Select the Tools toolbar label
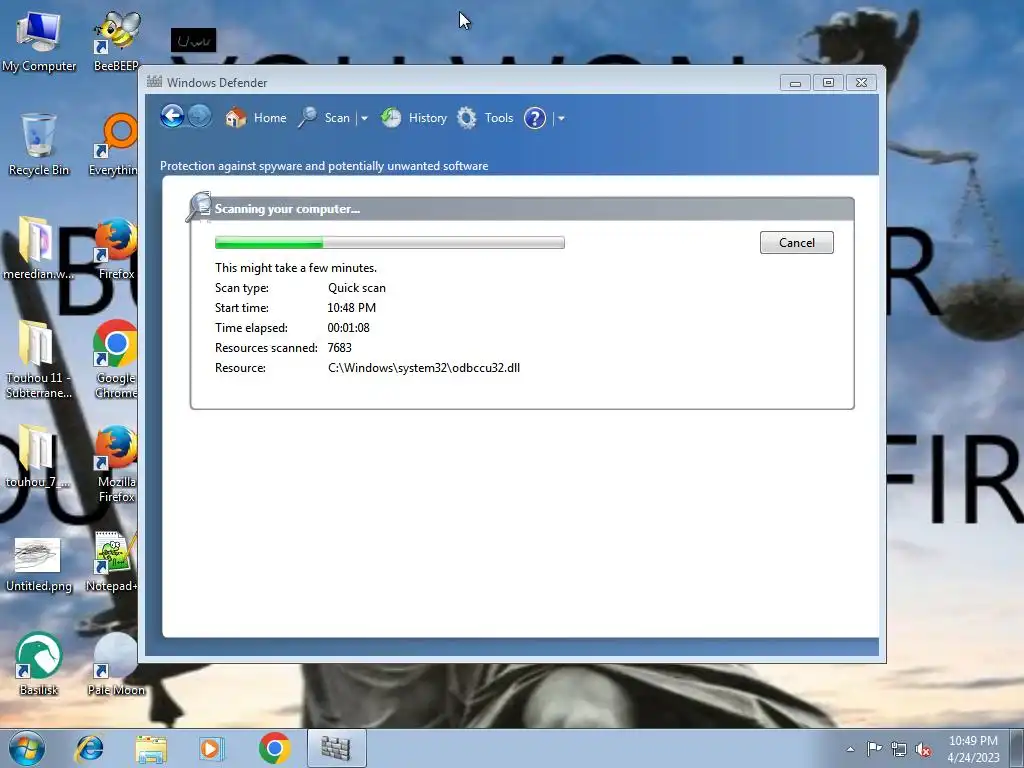The width and height of the screenshot is (1024, 768). [x=499, y=118]
